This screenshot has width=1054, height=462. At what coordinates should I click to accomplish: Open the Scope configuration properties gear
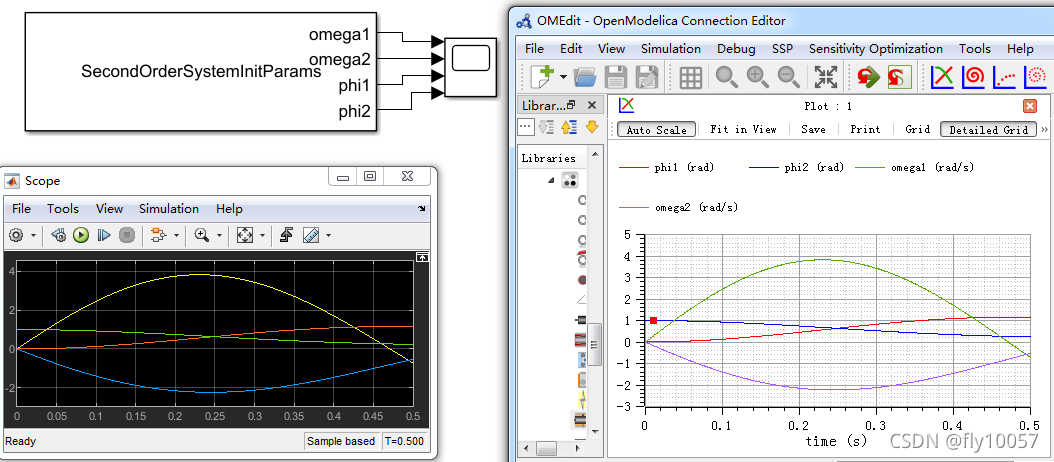16,235
